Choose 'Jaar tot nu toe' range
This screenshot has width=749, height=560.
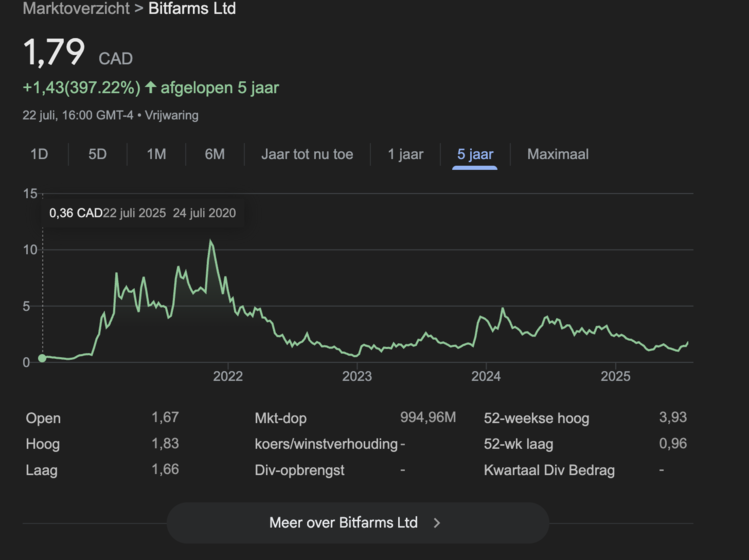click(x=307, y=154)
